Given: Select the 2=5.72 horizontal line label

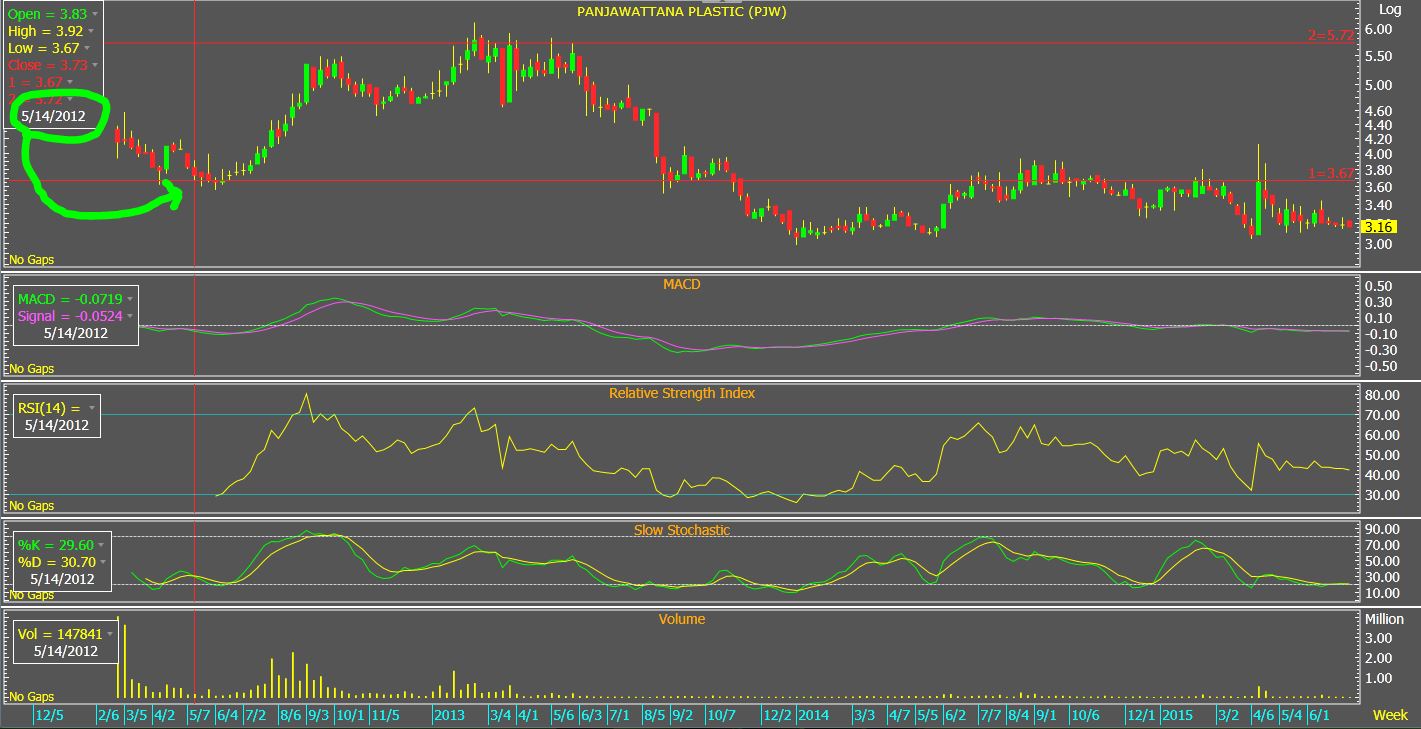Looking at the screenshot, I should click(1330, 35).
